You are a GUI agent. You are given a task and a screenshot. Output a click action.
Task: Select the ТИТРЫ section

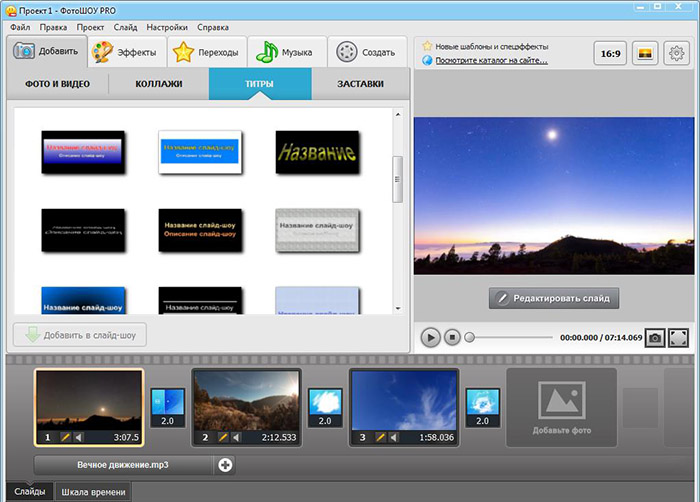point(260,84)
